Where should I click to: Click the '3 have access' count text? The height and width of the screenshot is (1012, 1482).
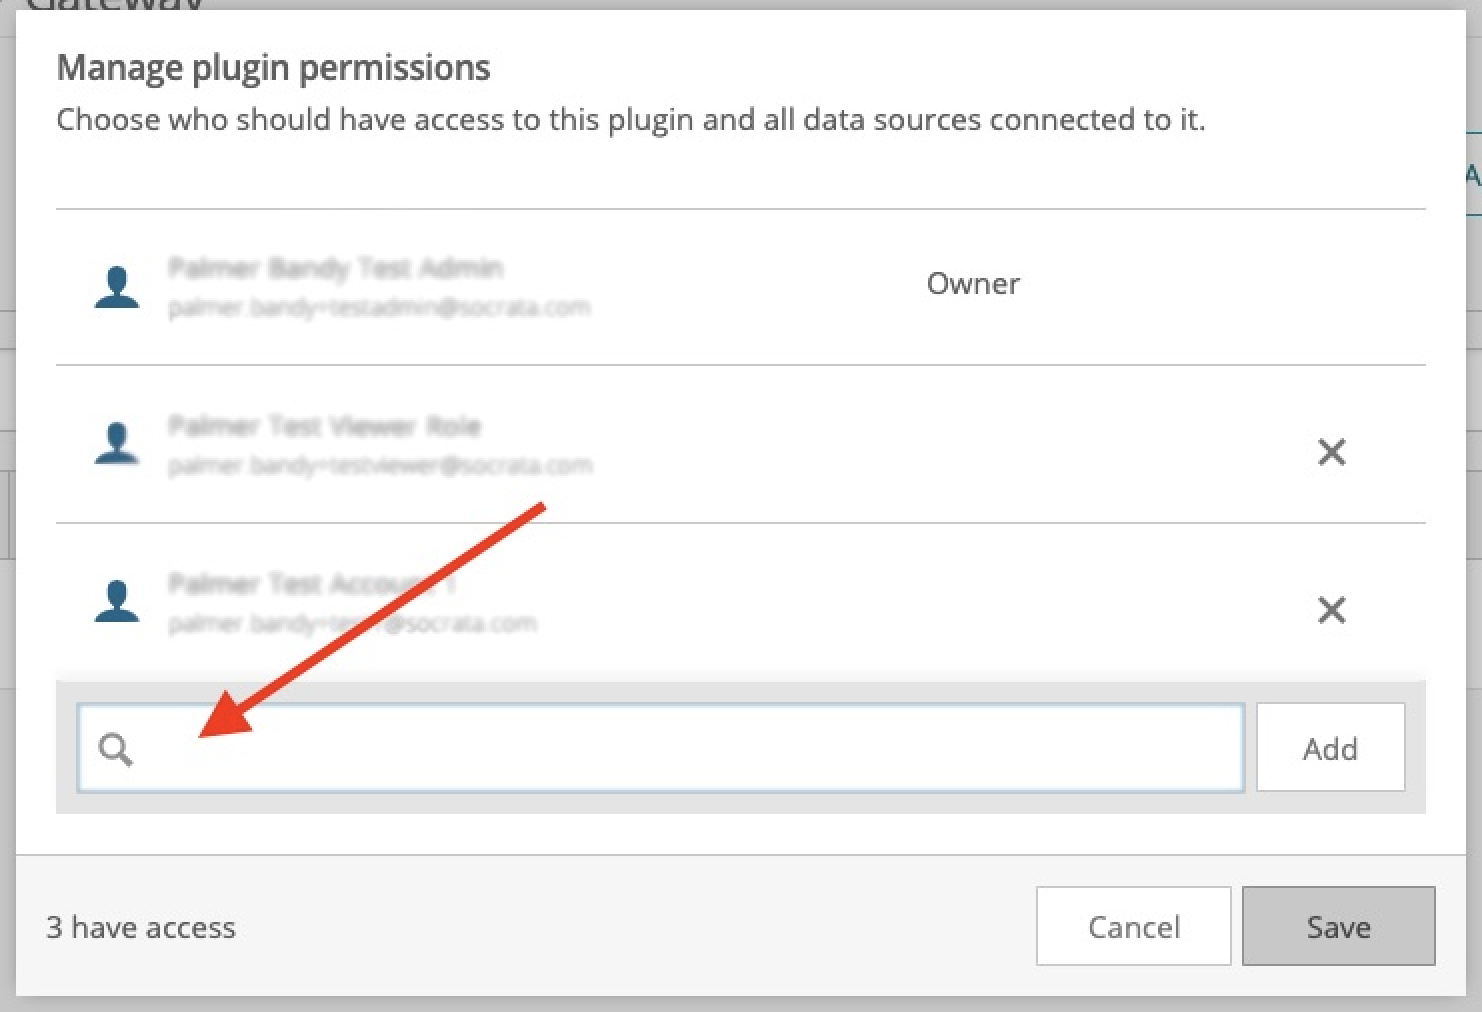tap(141, 927)
